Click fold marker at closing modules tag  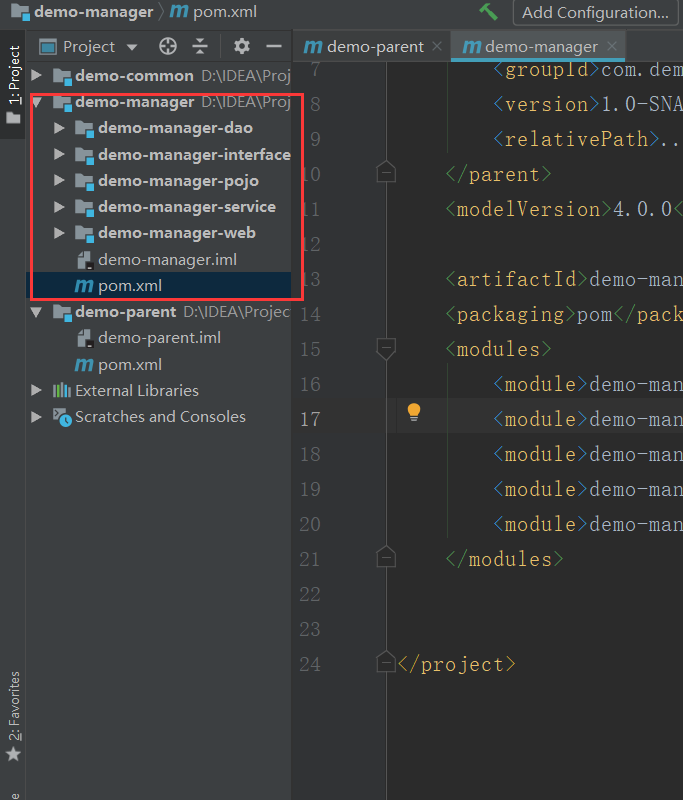pyautogui.click(x=386, y=558)
